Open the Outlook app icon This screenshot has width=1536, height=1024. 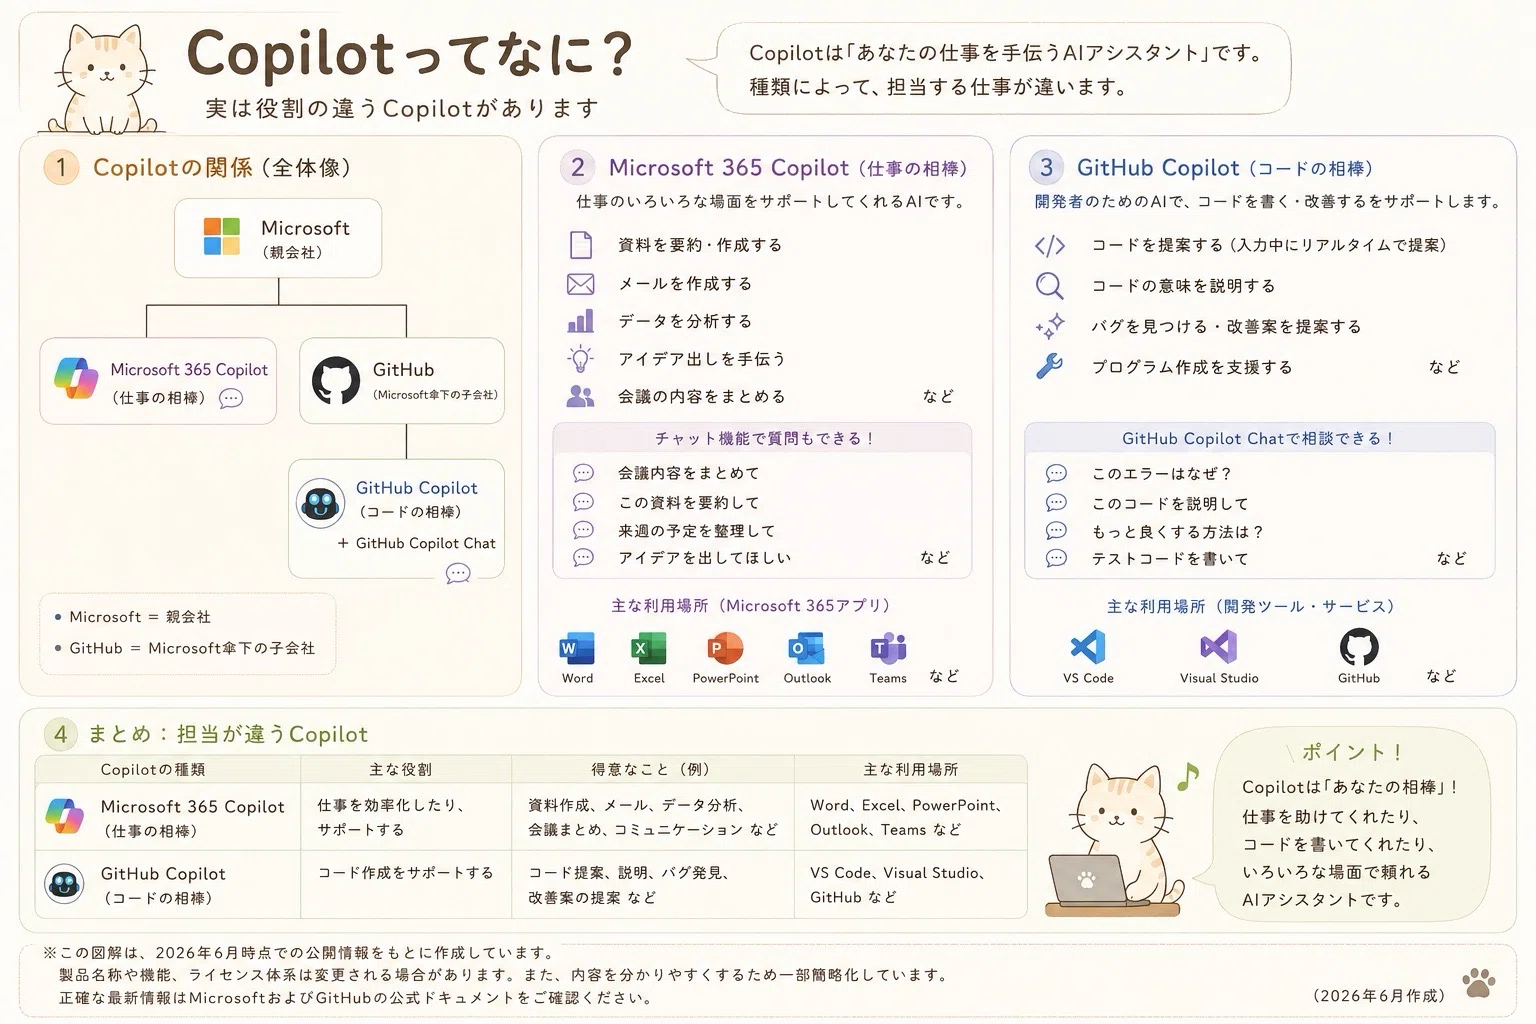pos(806,649)
